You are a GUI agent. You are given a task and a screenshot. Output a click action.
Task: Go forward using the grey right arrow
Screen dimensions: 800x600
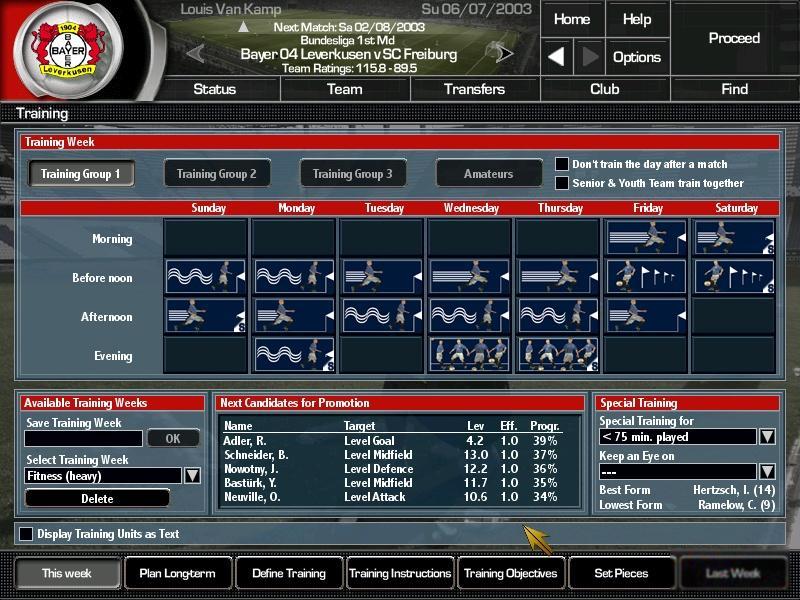coord(589,57)
